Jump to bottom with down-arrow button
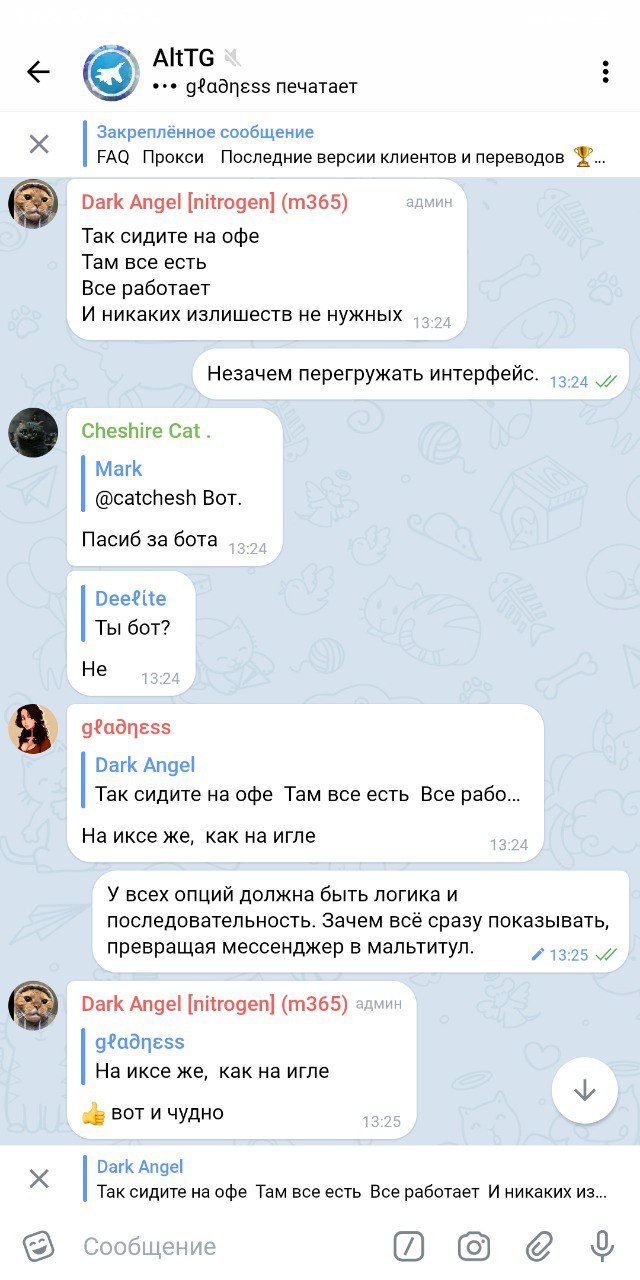Screen dimensions: 640x1280 click(584, 1090)
